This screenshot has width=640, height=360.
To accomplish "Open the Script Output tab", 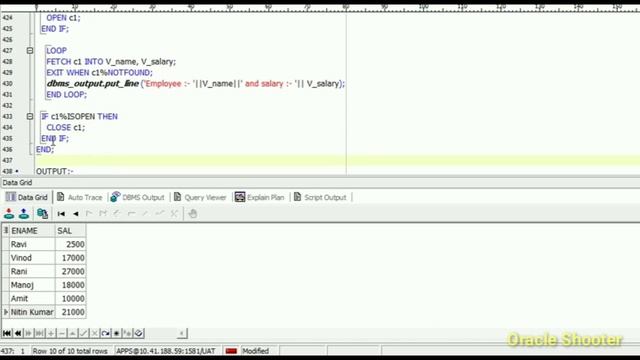I will tap(320, 197).
